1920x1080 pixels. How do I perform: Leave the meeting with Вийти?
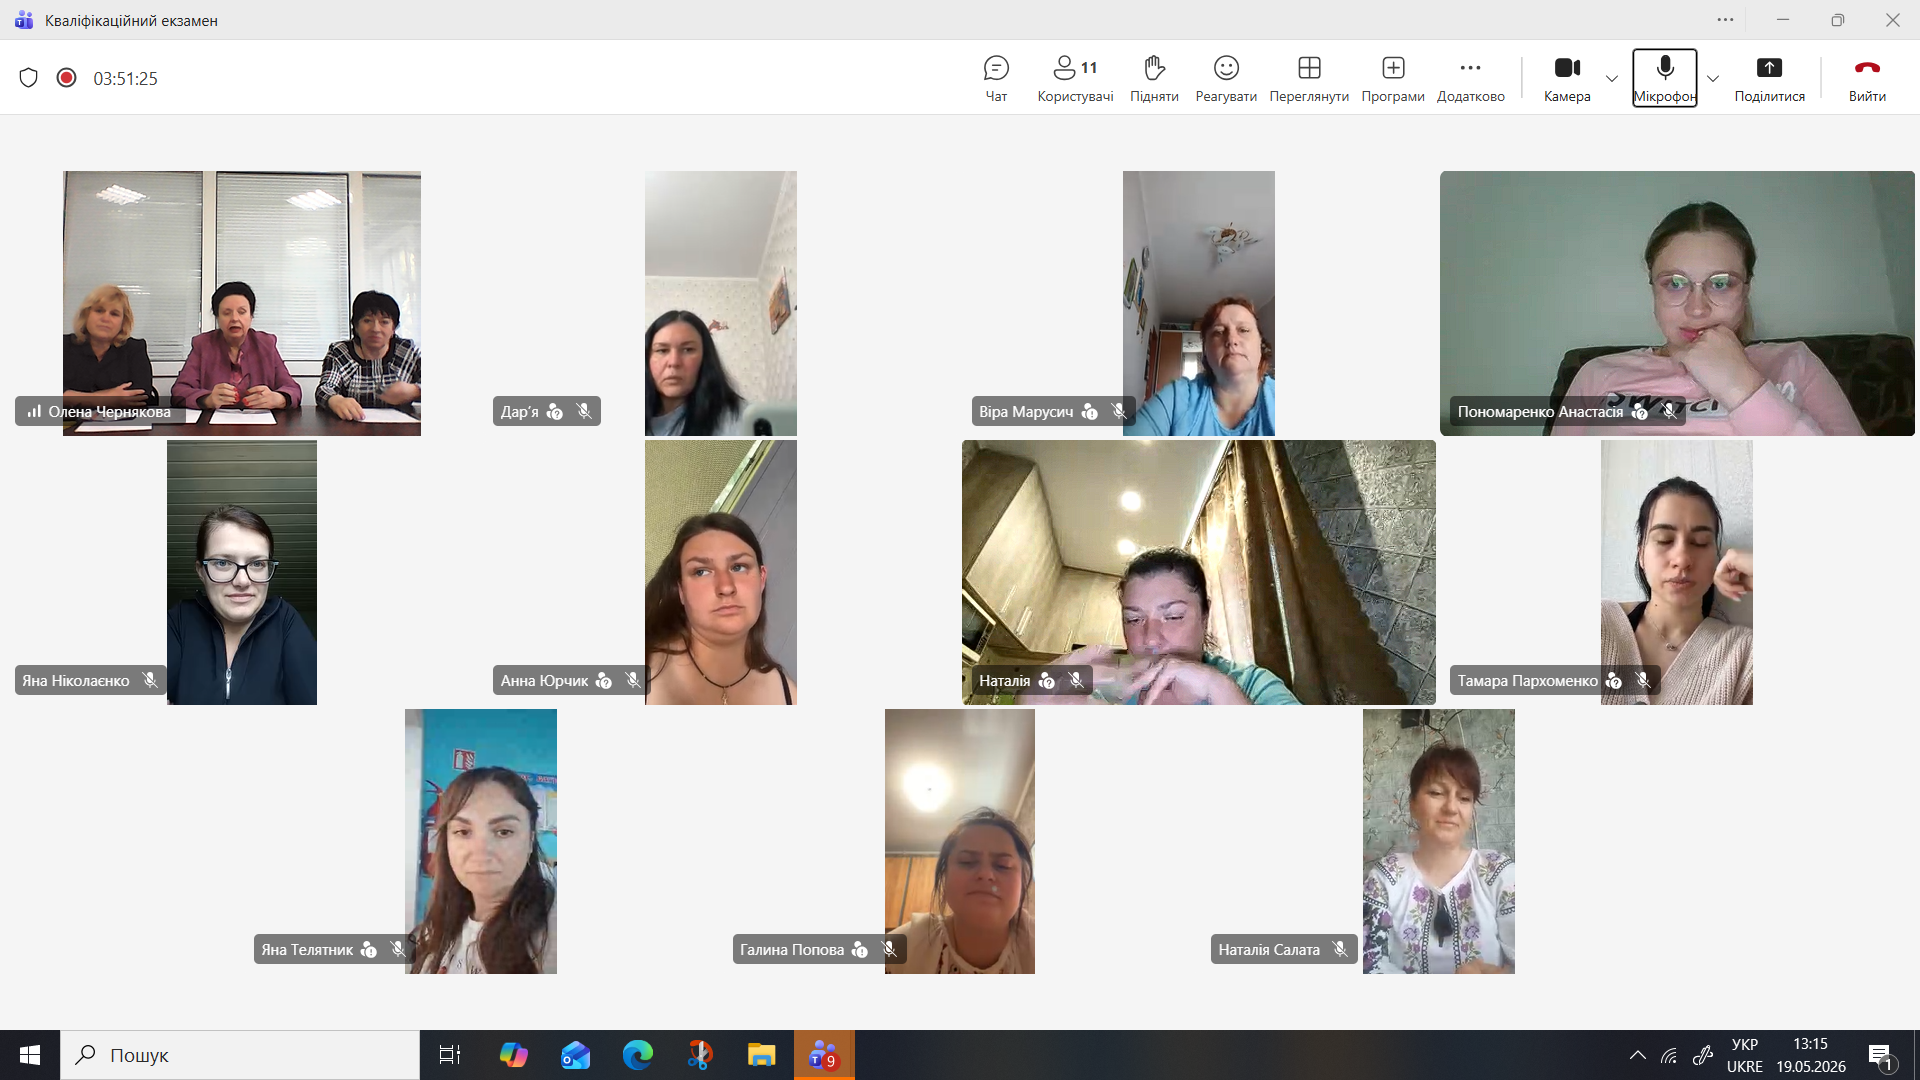pos(1867,78)
